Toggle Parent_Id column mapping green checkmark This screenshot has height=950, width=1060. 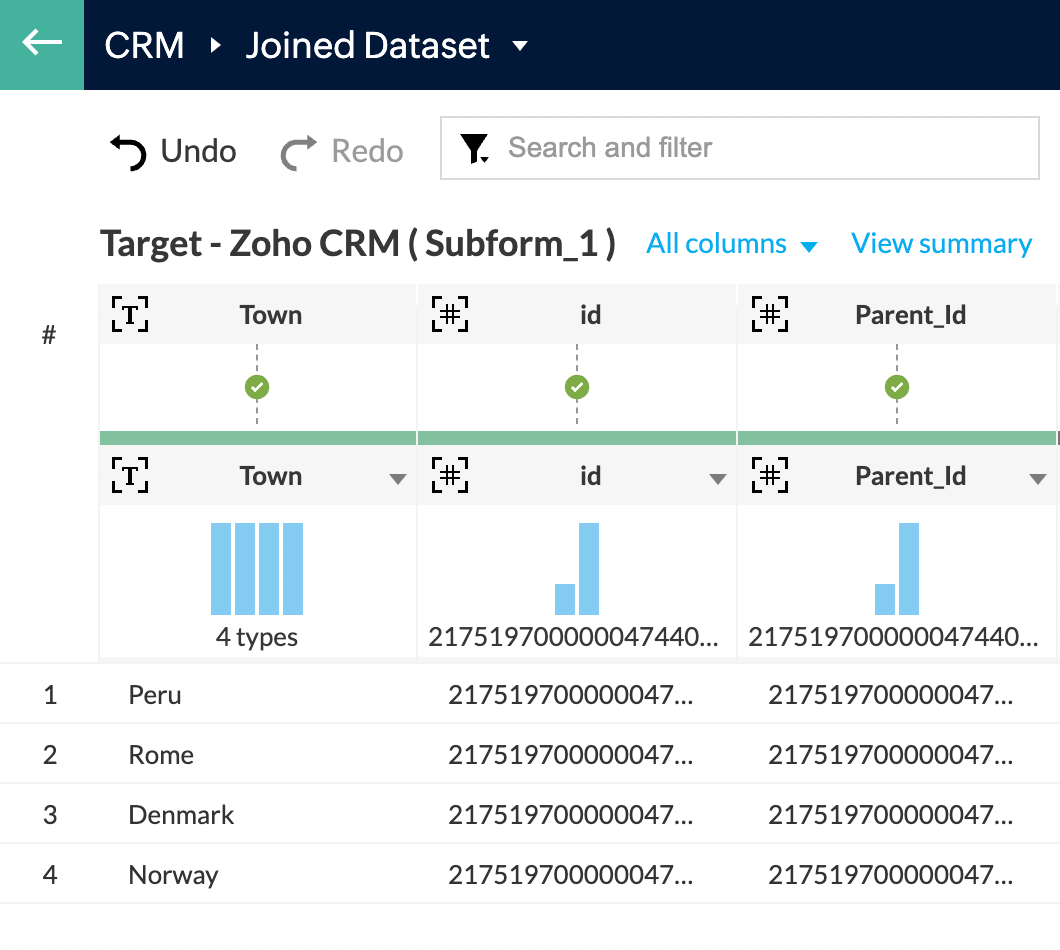pos(897,387)
